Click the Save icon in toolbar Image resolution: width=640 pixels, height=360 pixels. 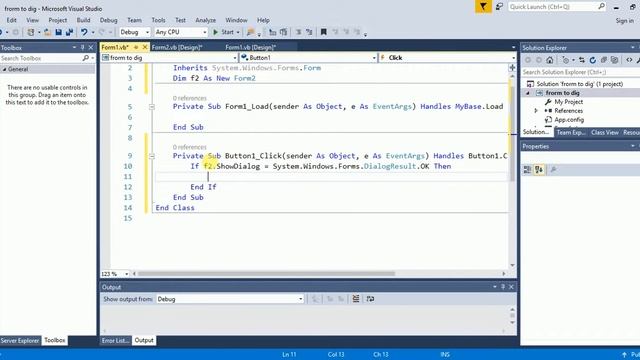(x=58, y=32)
